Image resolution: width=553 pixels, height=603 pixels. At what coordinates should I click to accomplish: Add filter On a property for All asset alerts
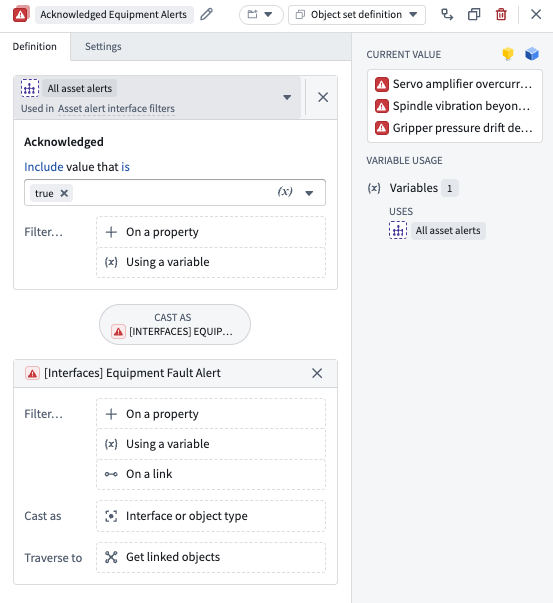[211, 232]
